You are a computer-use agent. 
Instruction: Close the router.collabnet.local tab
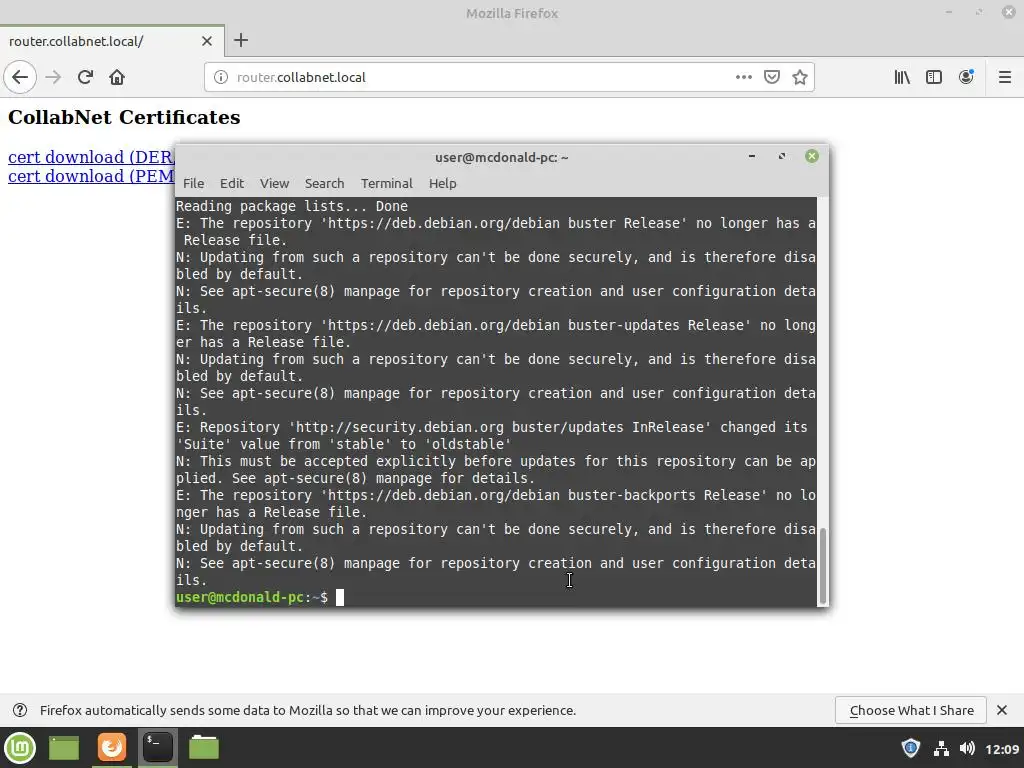coord(207,41)
